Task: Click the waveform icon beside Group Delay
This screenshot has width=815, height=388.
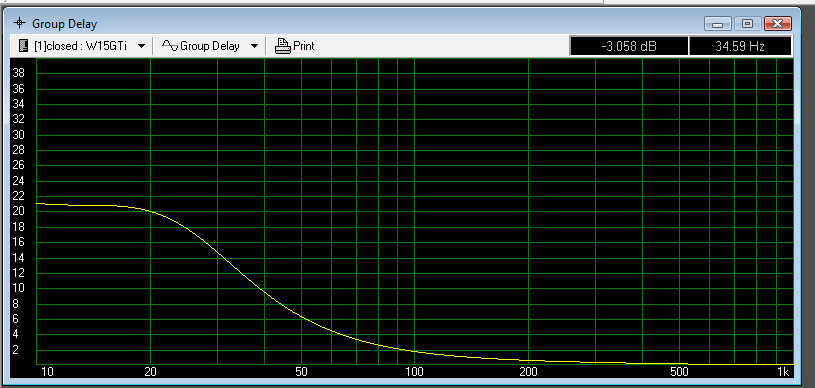Action: [169, 46]
